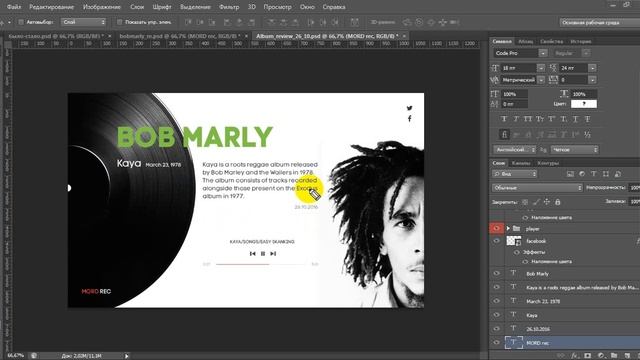640x360 pixels.
Task: Click the pause icon in the player
Action: point(263,254)
